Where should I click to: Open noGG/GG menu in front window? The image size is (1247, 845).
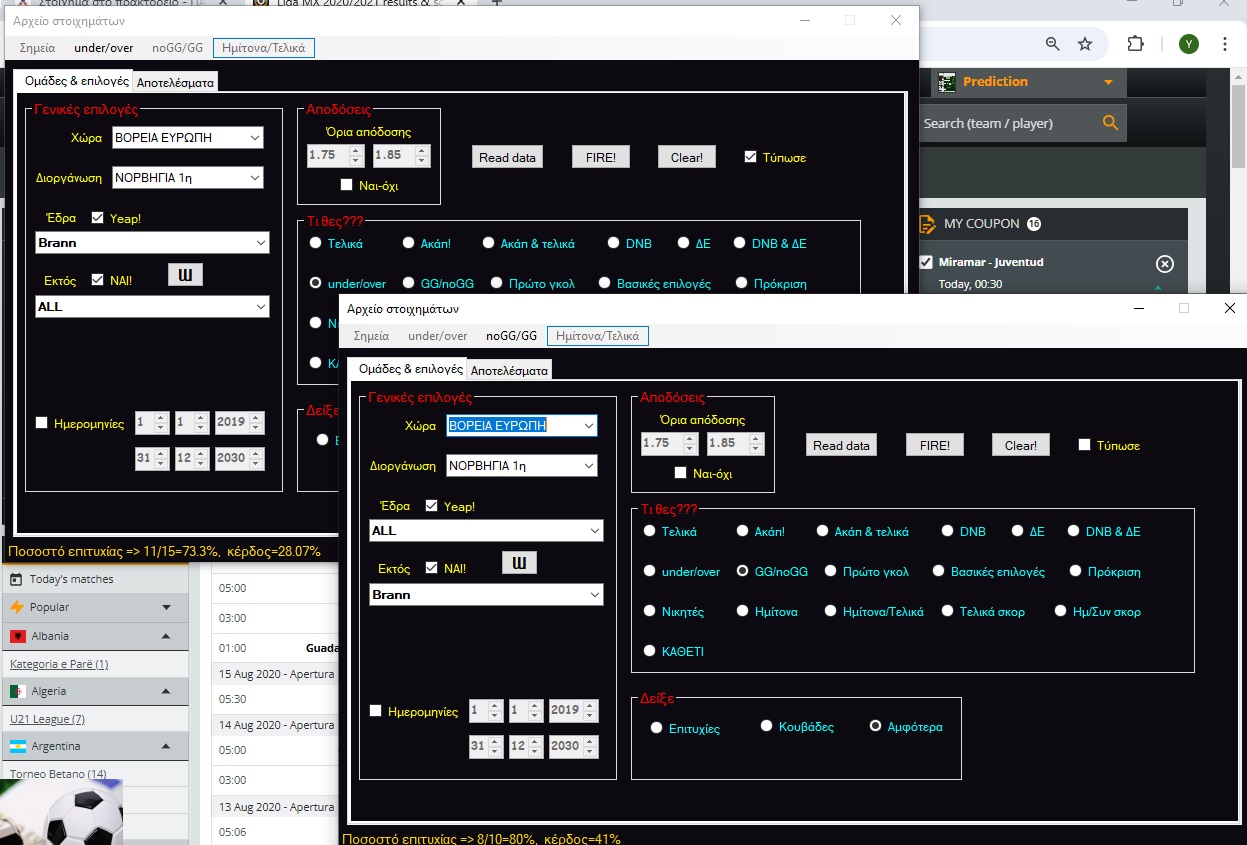511,336
